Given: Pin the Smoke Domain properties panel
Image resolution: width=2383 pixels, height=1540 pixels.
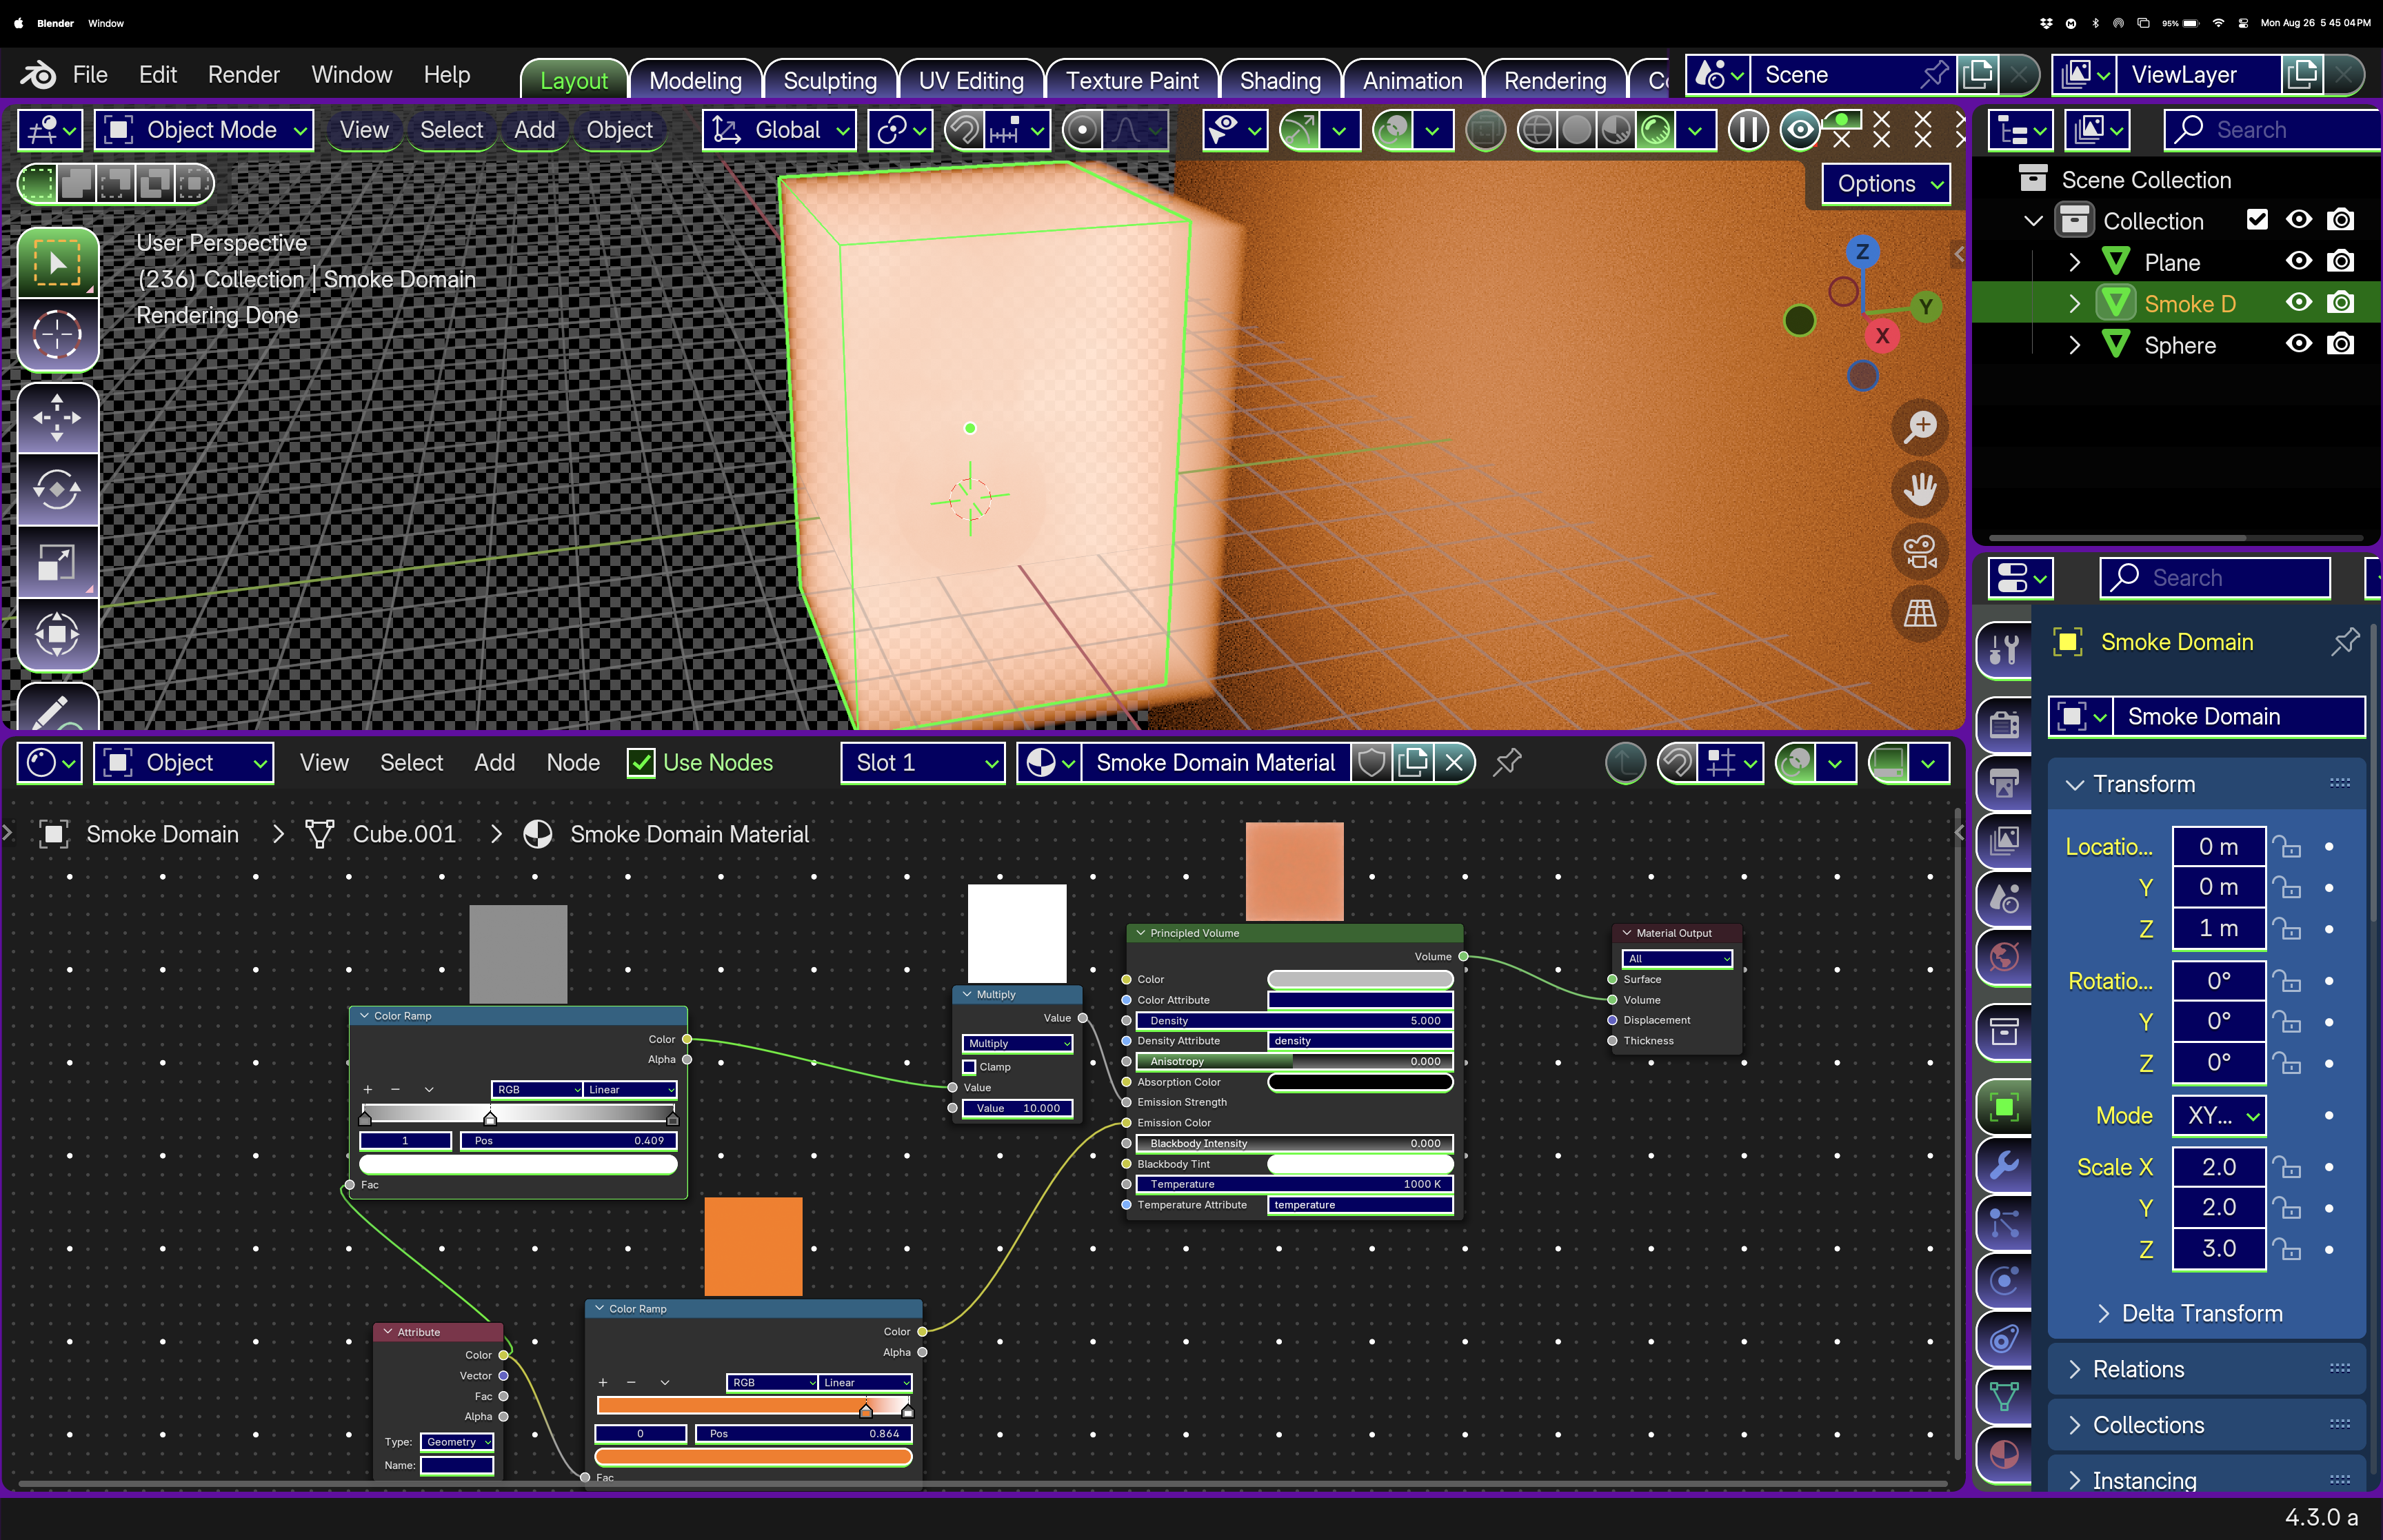Looking at the screenshot, I should click(x=2345, y=642).
